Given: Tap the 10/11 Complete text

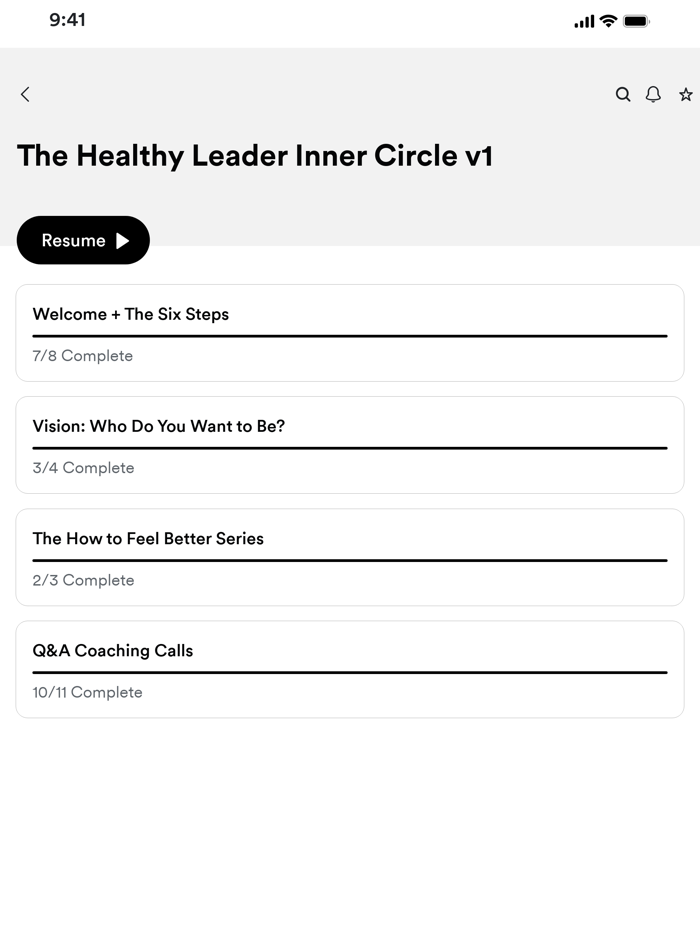Looking at the screenshot, I should [87, 691].
